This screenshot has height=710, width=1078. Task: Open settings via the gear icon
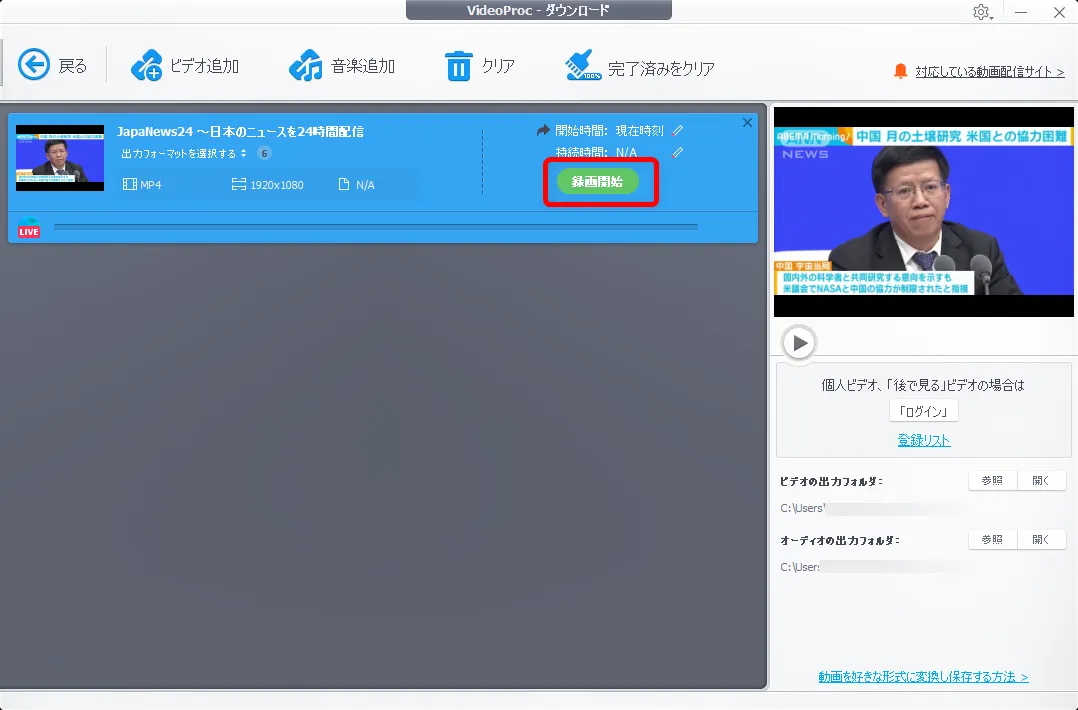point(981,12)
